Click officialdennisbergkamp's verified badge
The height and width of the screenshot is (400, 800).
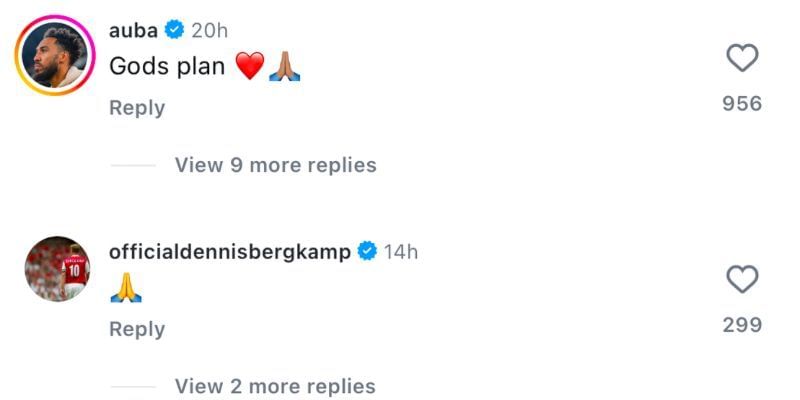click(367, 251)
